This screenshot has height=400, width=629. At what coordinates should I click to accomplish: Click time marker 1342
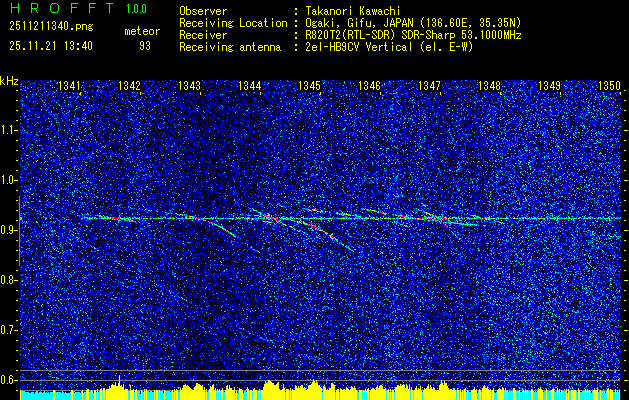(130, 86)
